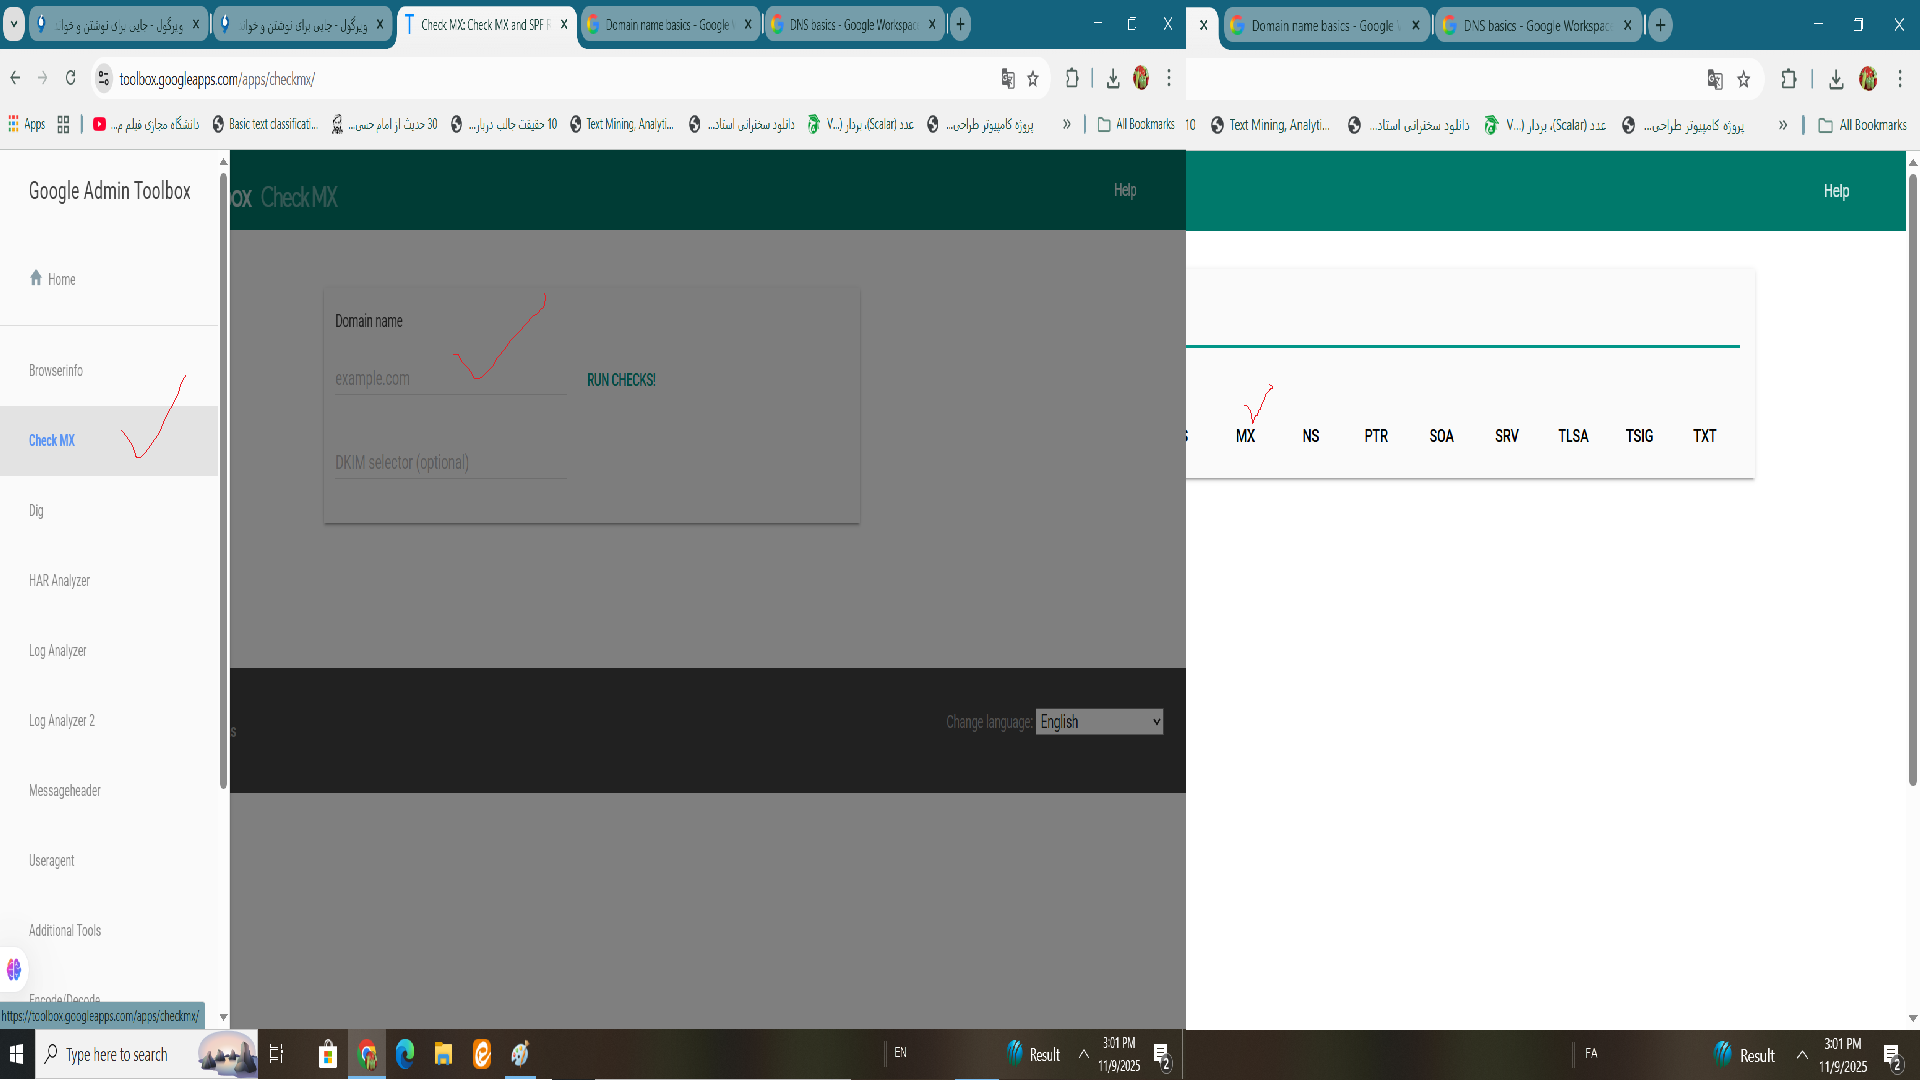1920x1080 pixels.
Task: Select the SOA record type
Action: [1441, 436]
